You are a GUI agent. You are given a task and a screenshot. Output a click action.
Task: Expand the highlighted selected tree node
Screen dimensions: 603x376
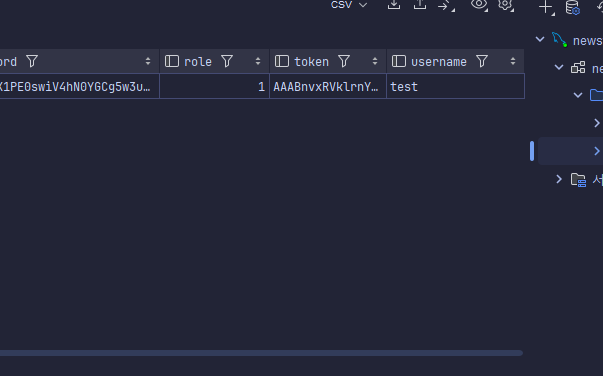597,151
